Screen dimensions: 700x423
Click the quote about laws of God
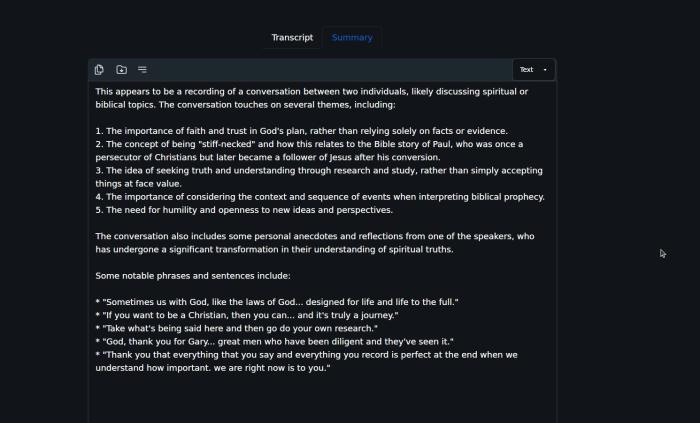click(x=277, y=302)
